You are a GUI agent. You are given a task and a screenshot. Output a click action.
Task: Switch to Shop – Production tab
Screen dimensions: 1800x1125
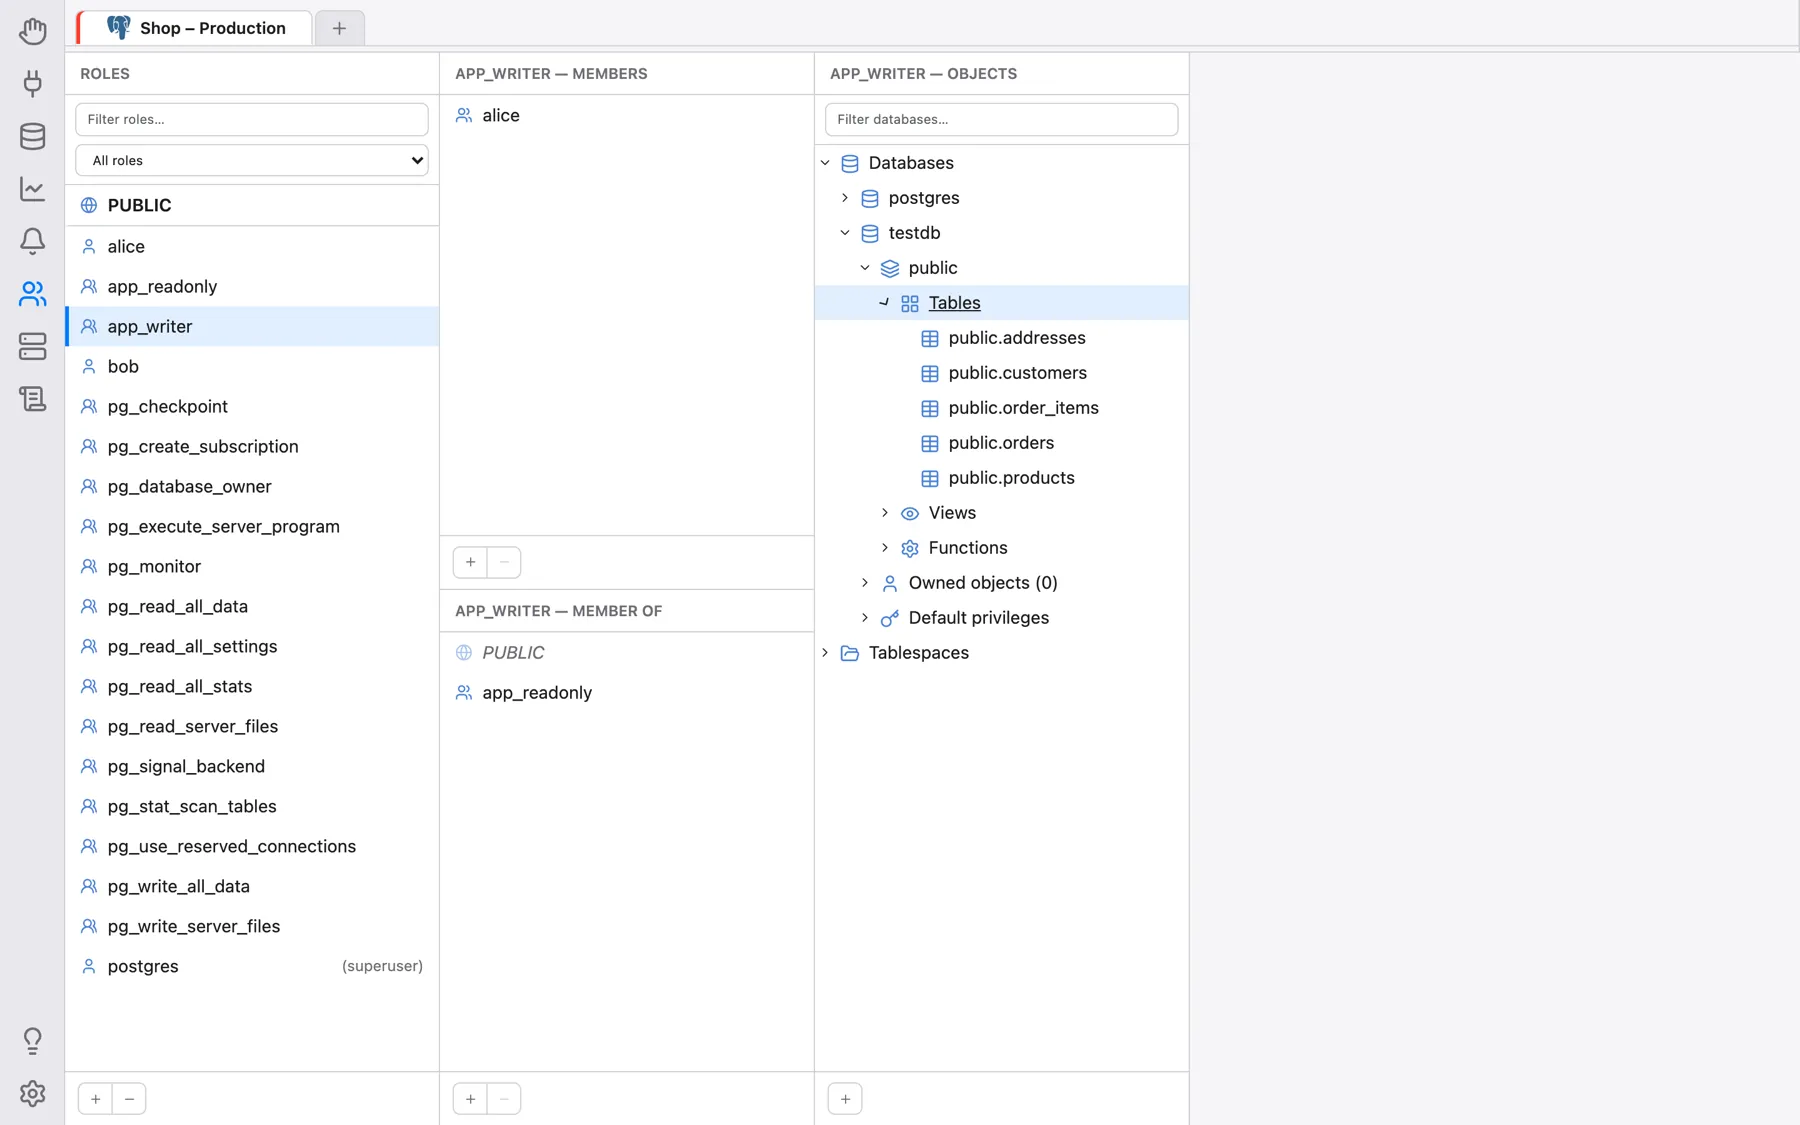tap(195, 28)
